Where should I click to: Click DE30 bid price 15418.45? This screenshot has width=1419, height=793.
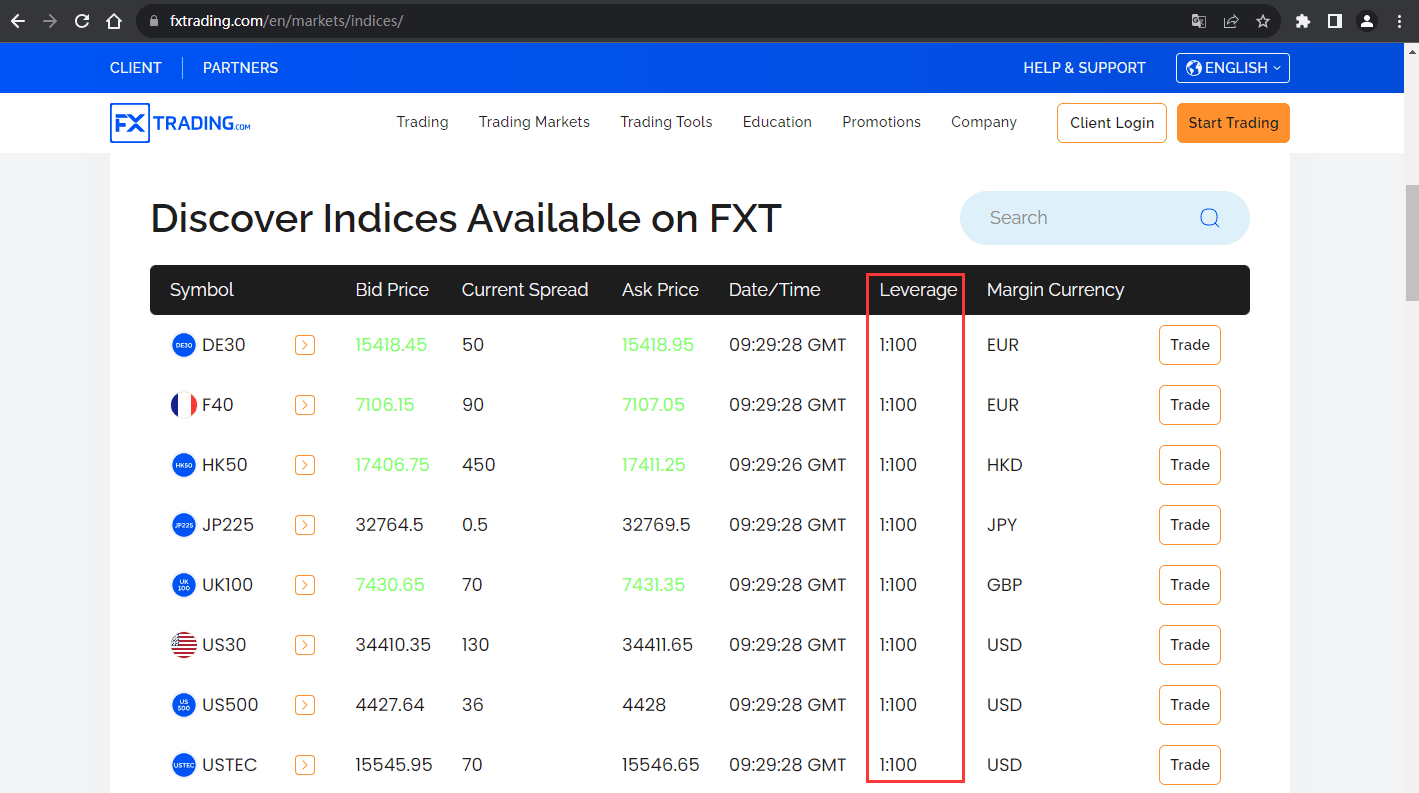point(391,345)
